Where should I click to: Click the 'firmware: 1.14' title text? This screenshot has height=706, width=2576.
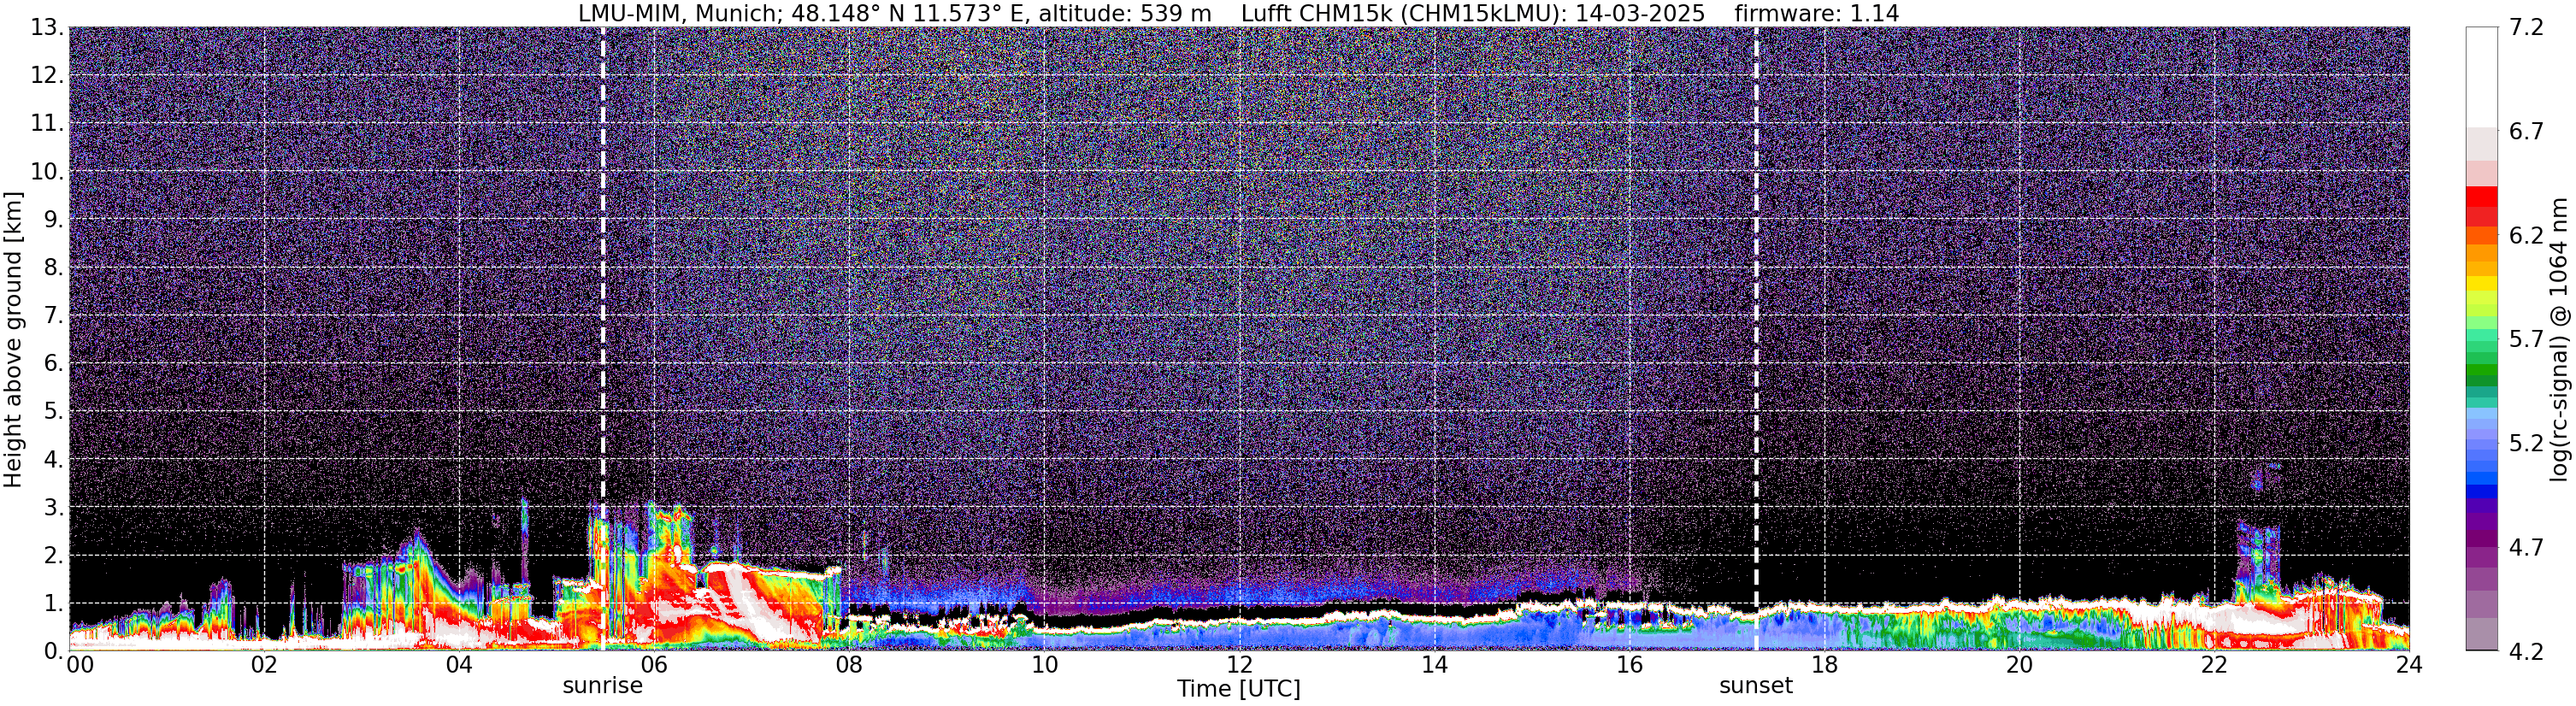point(1816,13)
